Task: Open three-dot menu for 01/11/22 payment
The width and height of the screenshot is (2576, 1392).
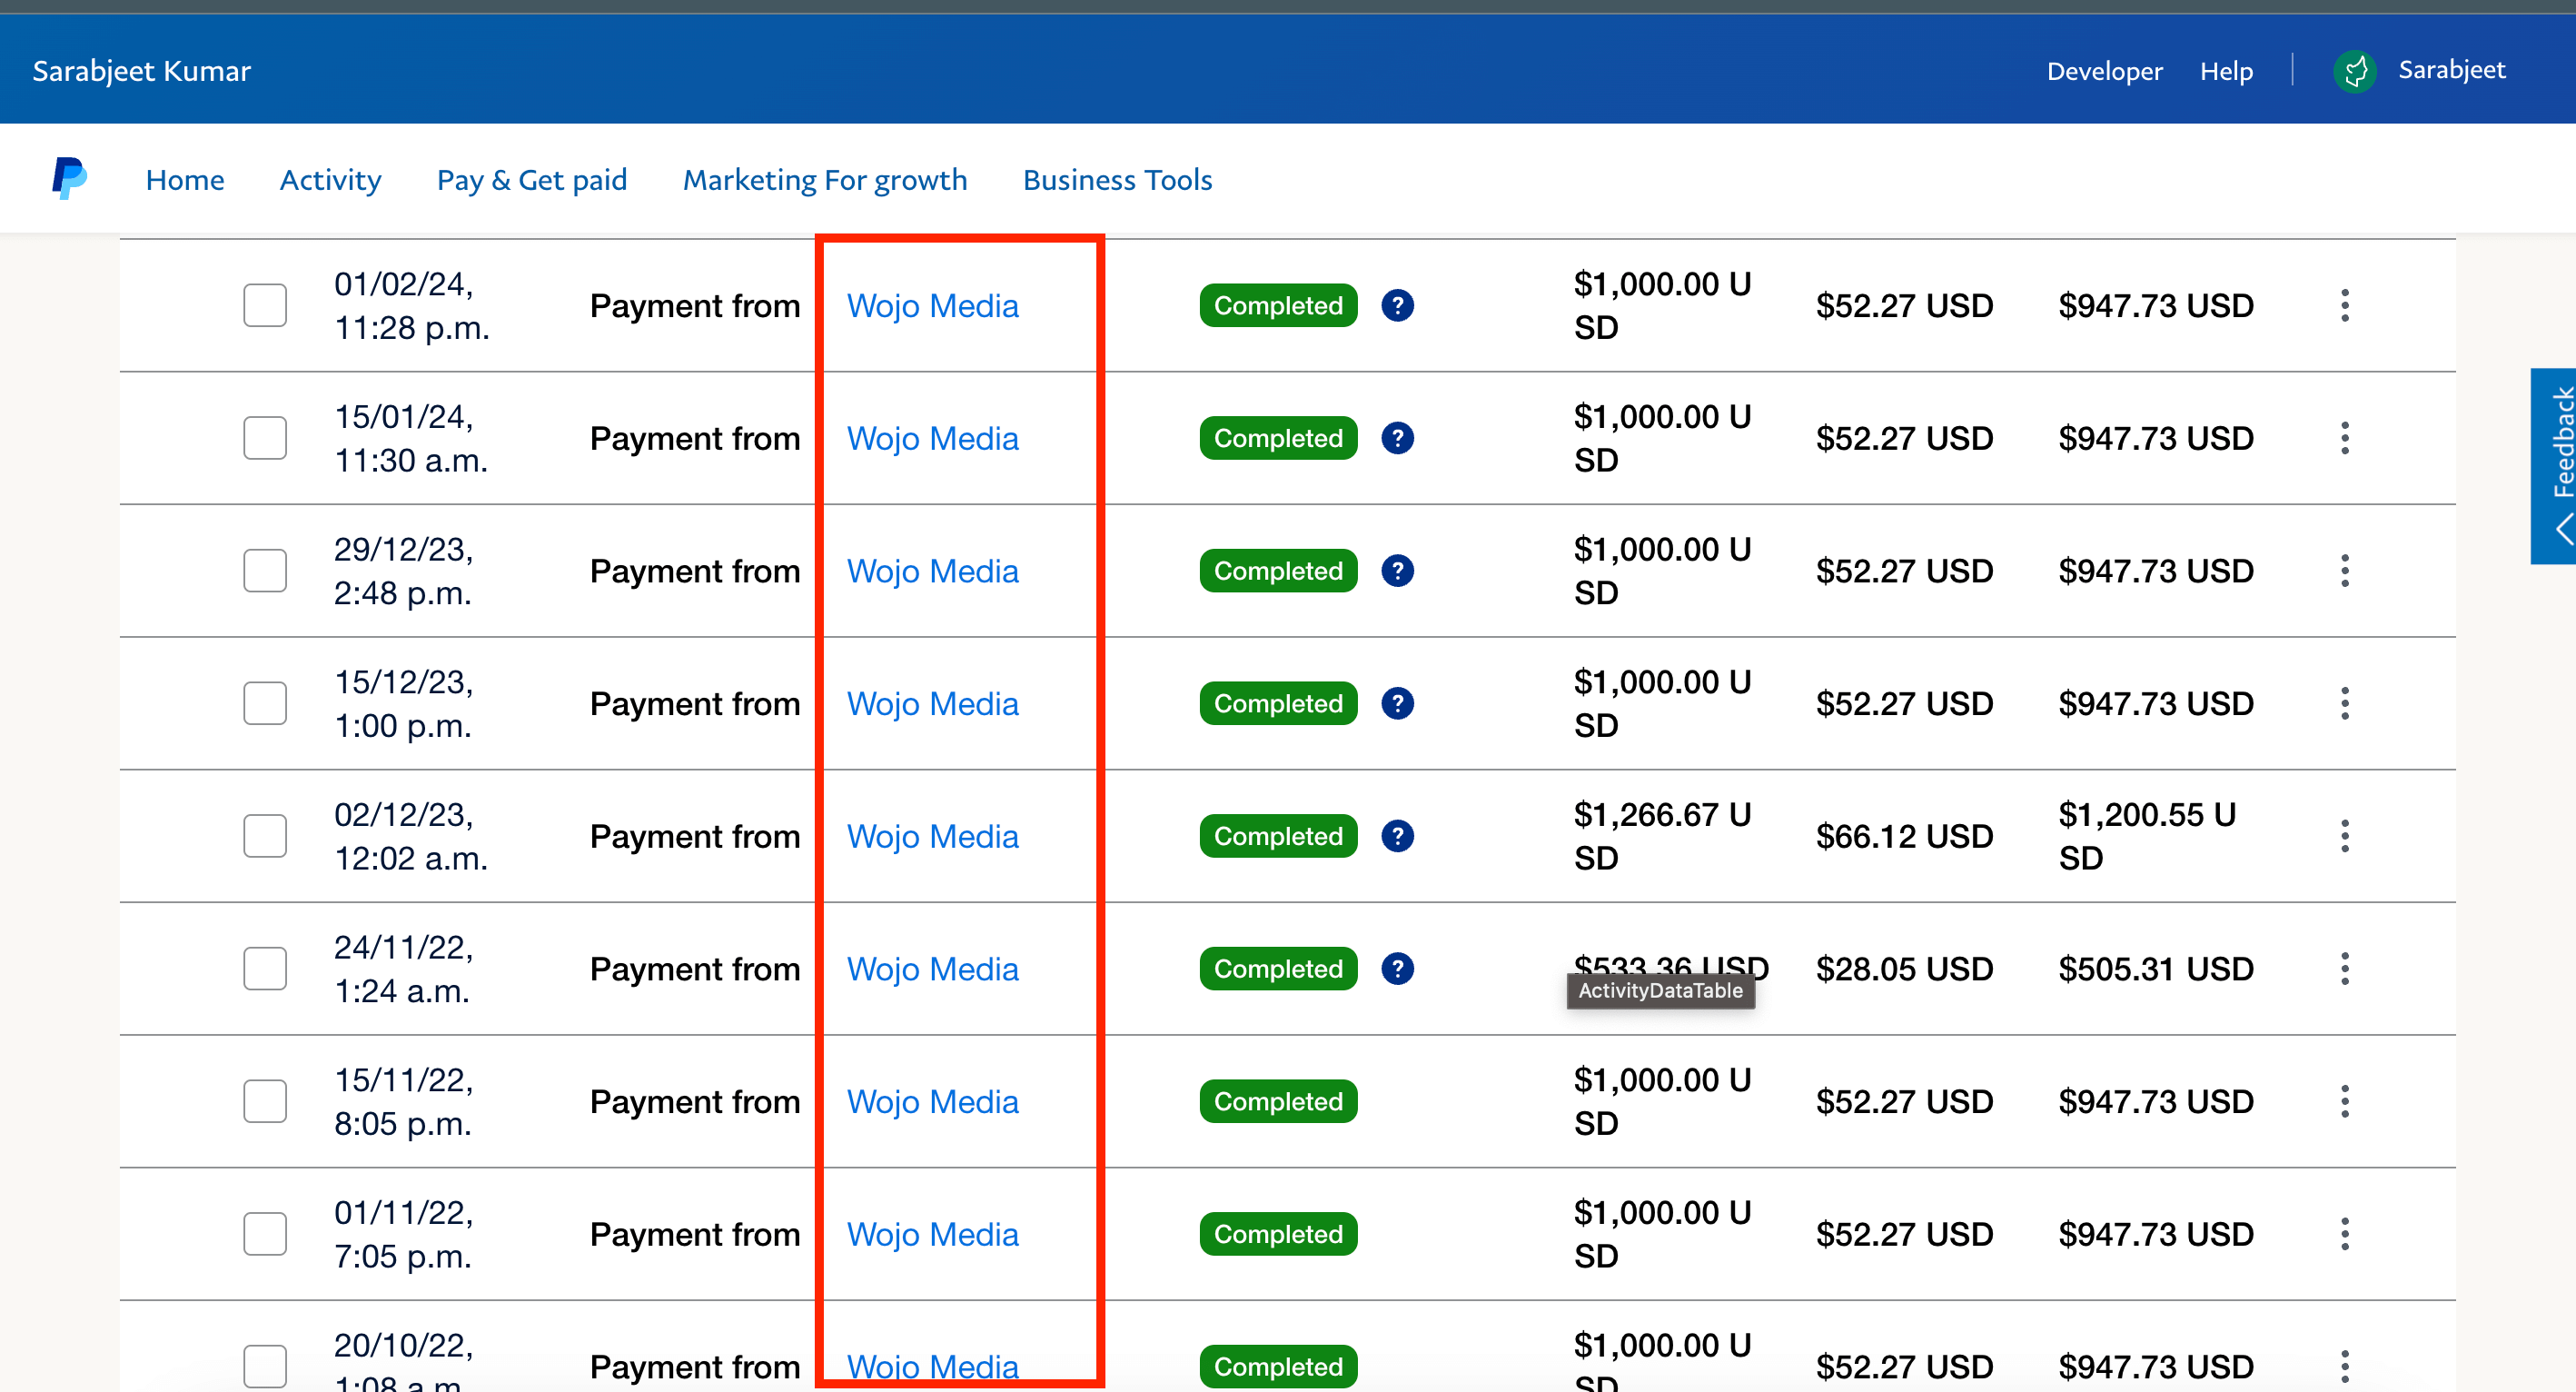Action: point(2344,1234)
